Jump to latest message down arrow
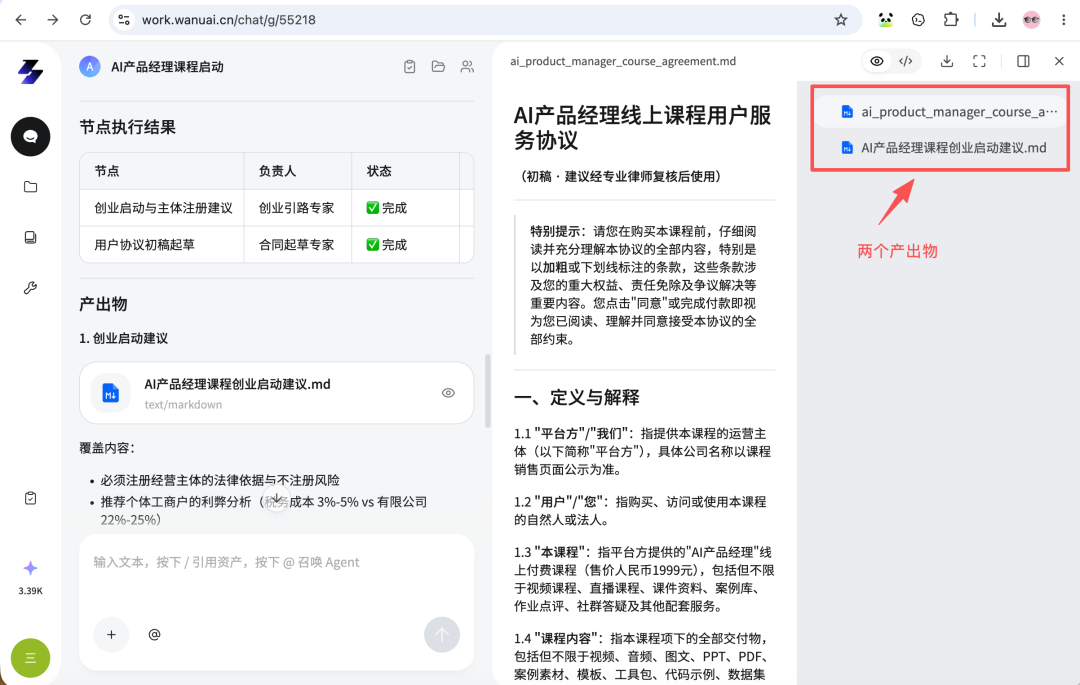1080x685 pixels. 277,500
